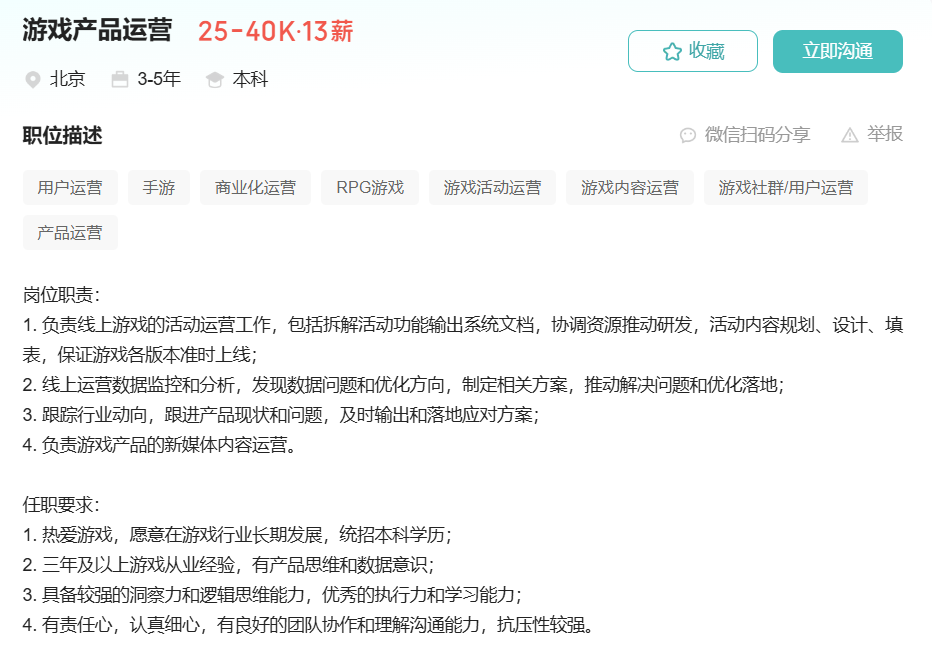The width and height of the screenshot is (932, 666).
Task: Select the 手游 tag
Action: pyautogui.click(x=159, y=188)
